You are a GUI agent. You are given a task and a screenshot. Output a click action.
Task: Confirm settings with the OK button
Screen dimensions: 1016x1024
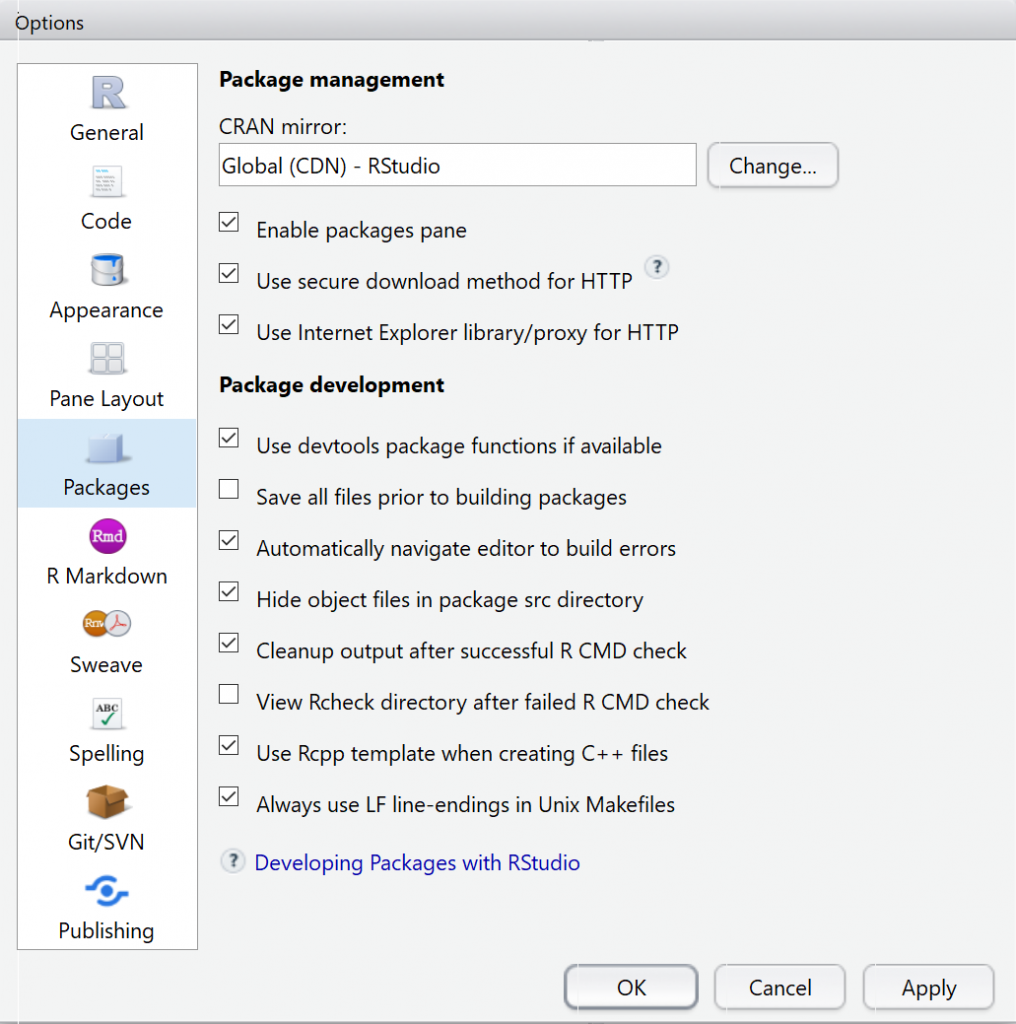631,987
